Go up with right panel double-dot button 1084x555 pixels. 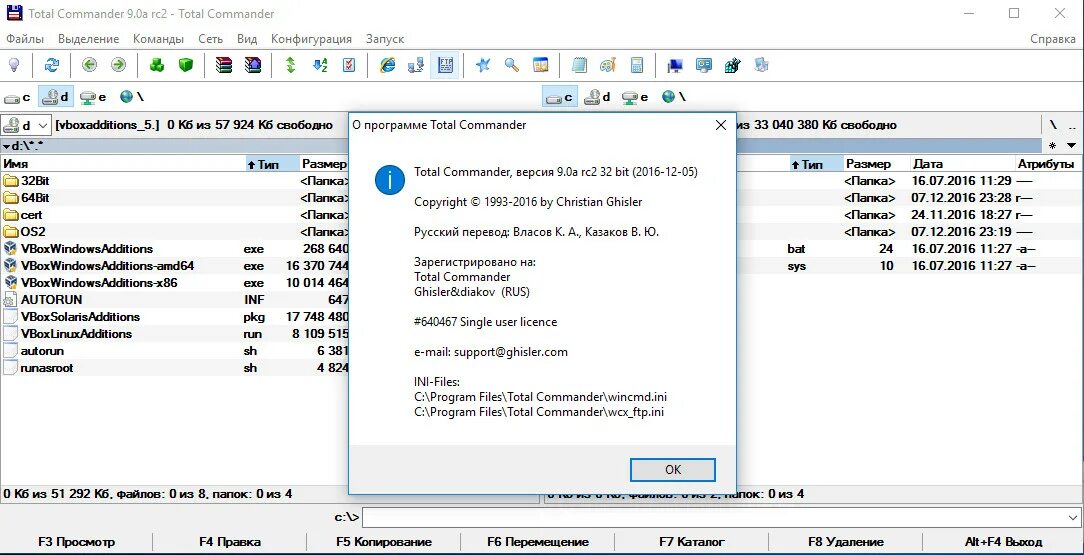[x=1072, y=125]
